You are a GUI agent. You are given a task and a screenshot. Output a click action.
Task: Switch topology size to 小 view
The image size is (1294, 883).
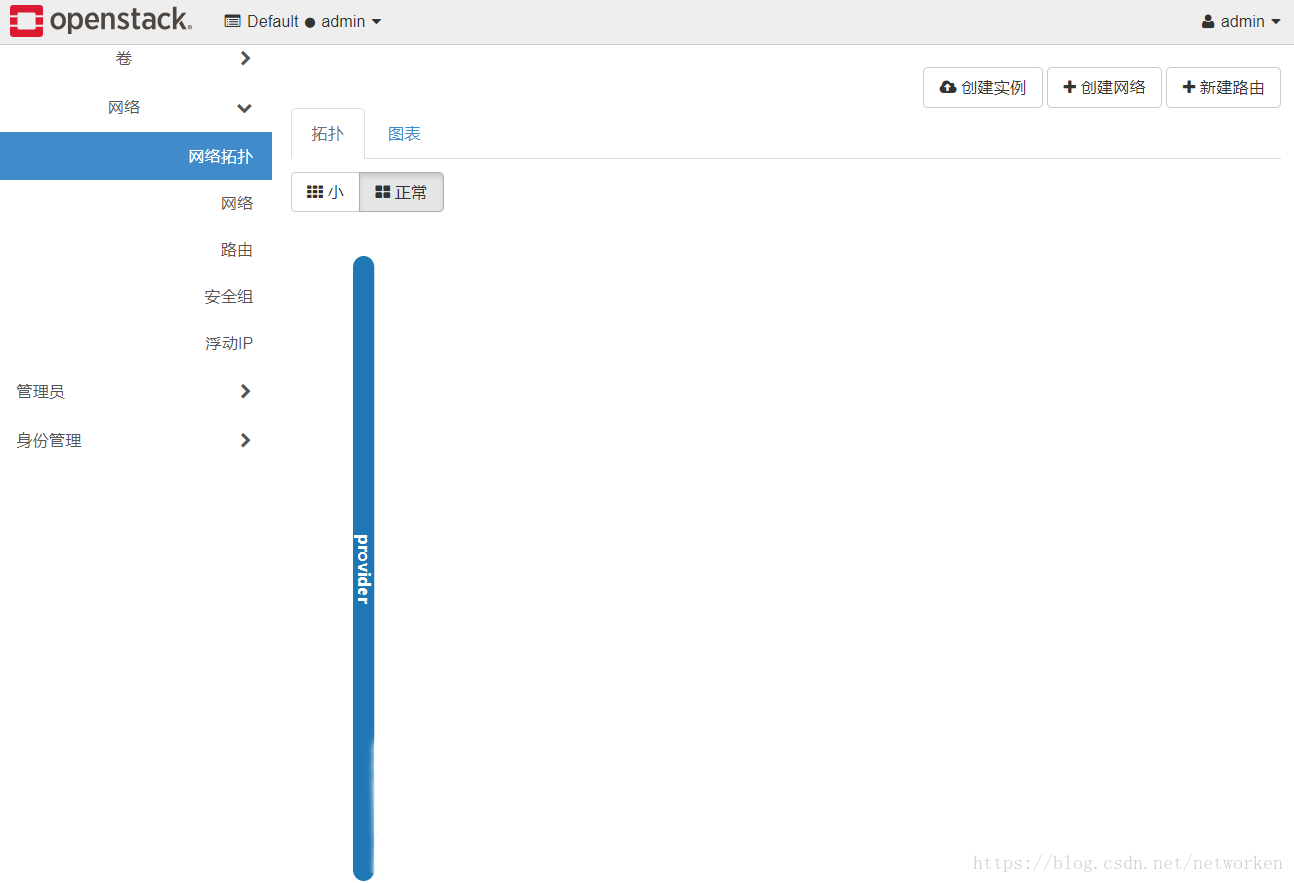[x=325, y=191]
